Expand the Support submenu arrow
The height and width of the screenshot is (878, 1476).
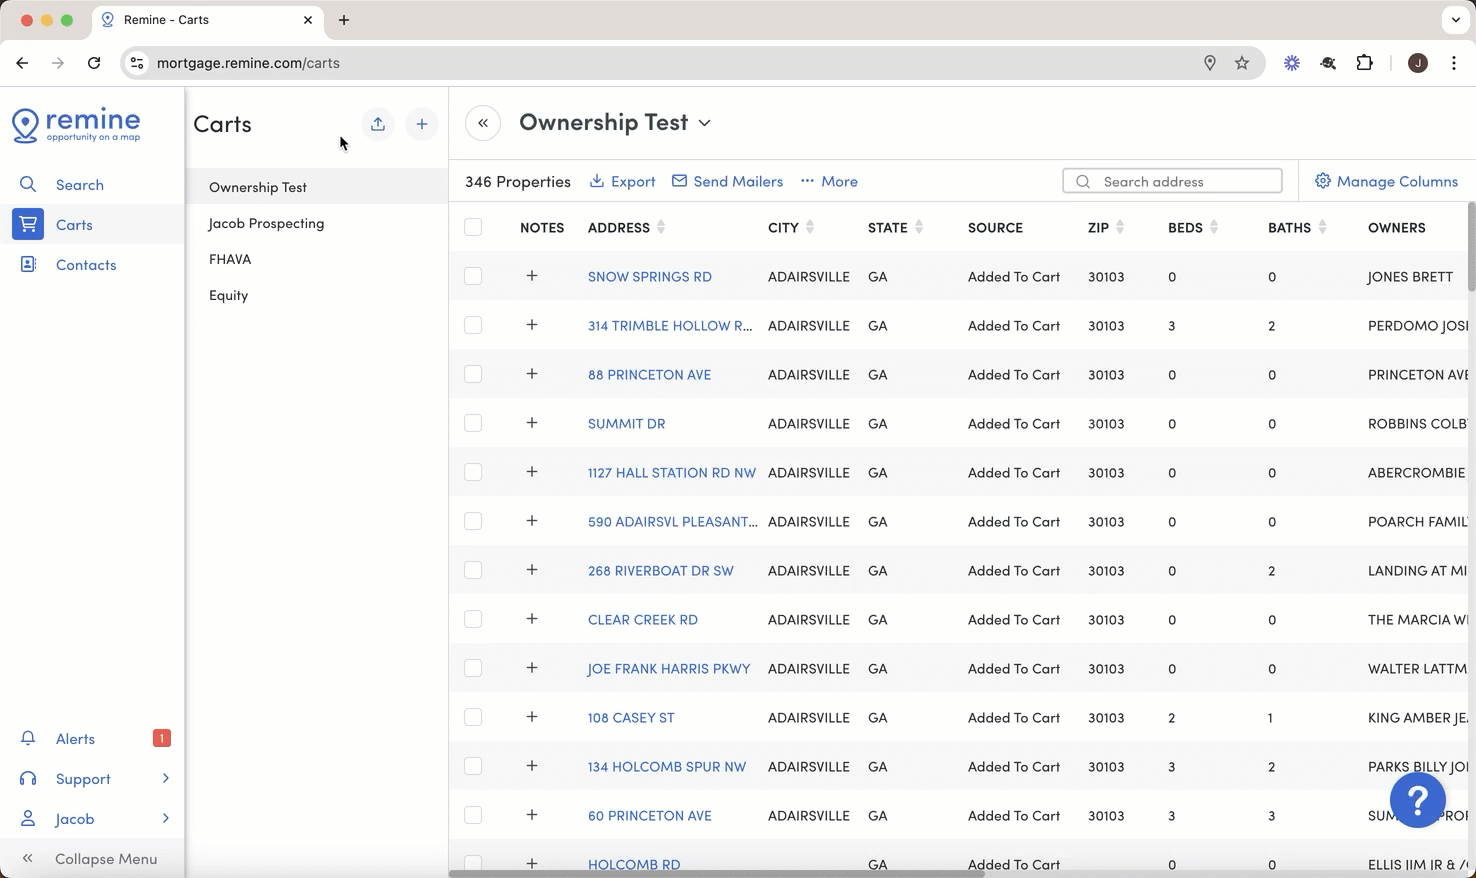(x=166, y=778)
